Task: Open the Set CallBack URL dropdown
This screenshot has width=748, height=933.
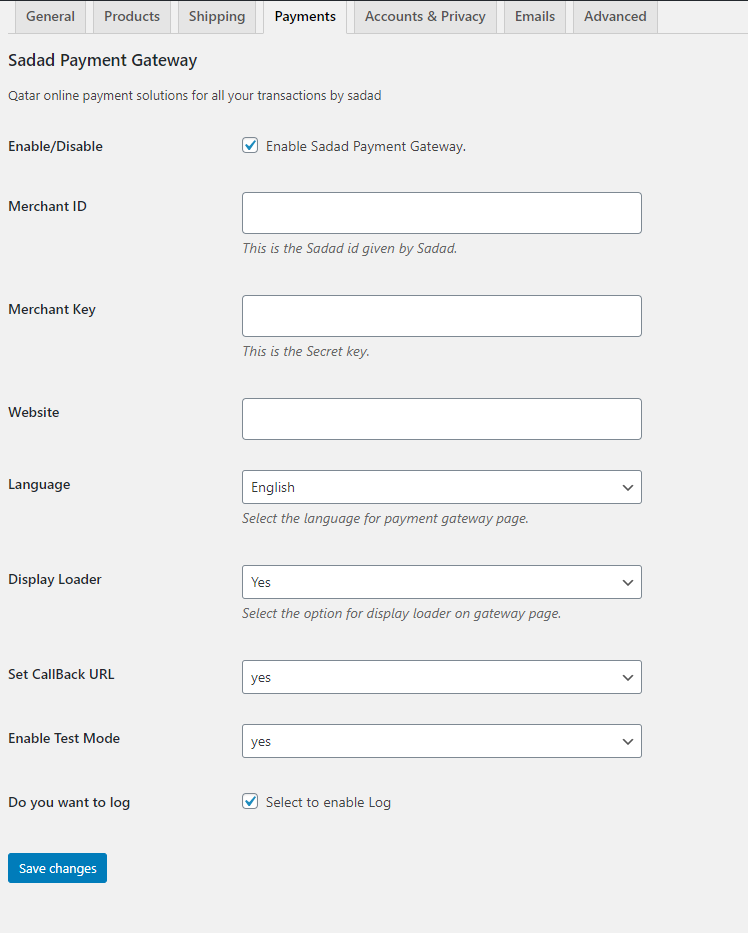Action: (x=441, y=677)
